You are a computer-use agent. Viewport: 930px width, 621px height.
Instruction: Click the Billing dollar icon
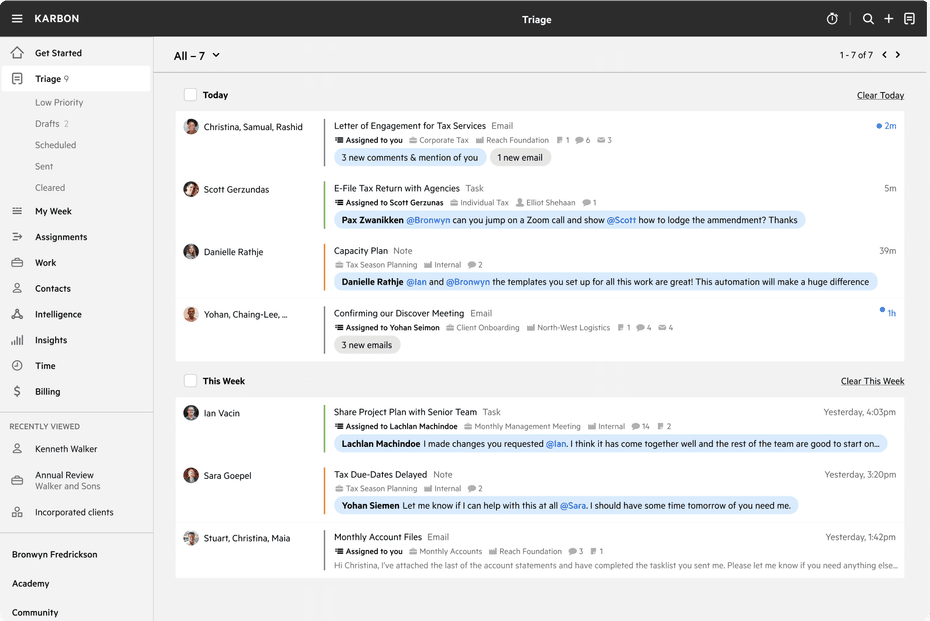(x=17, y=392)
